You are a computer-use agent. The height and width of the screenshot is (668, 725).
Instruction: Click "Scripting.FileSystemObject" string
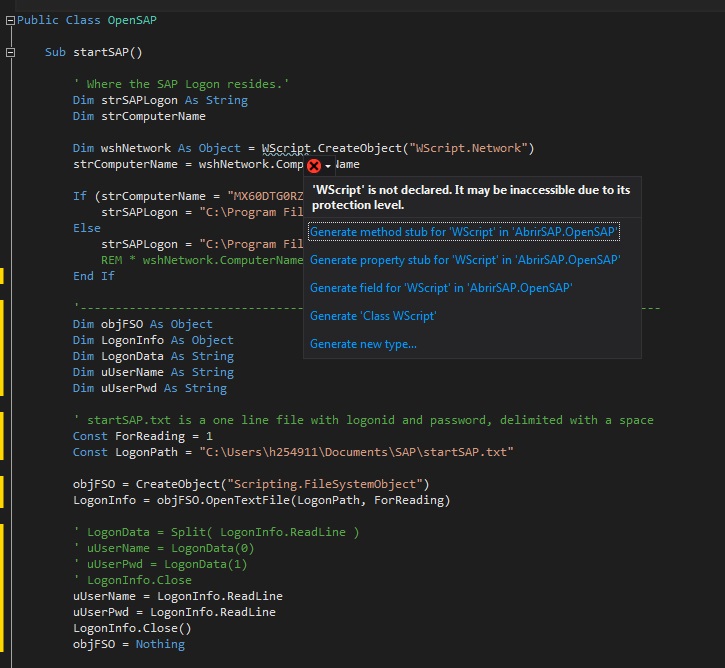pyautogui.click(x=325, y=484)
